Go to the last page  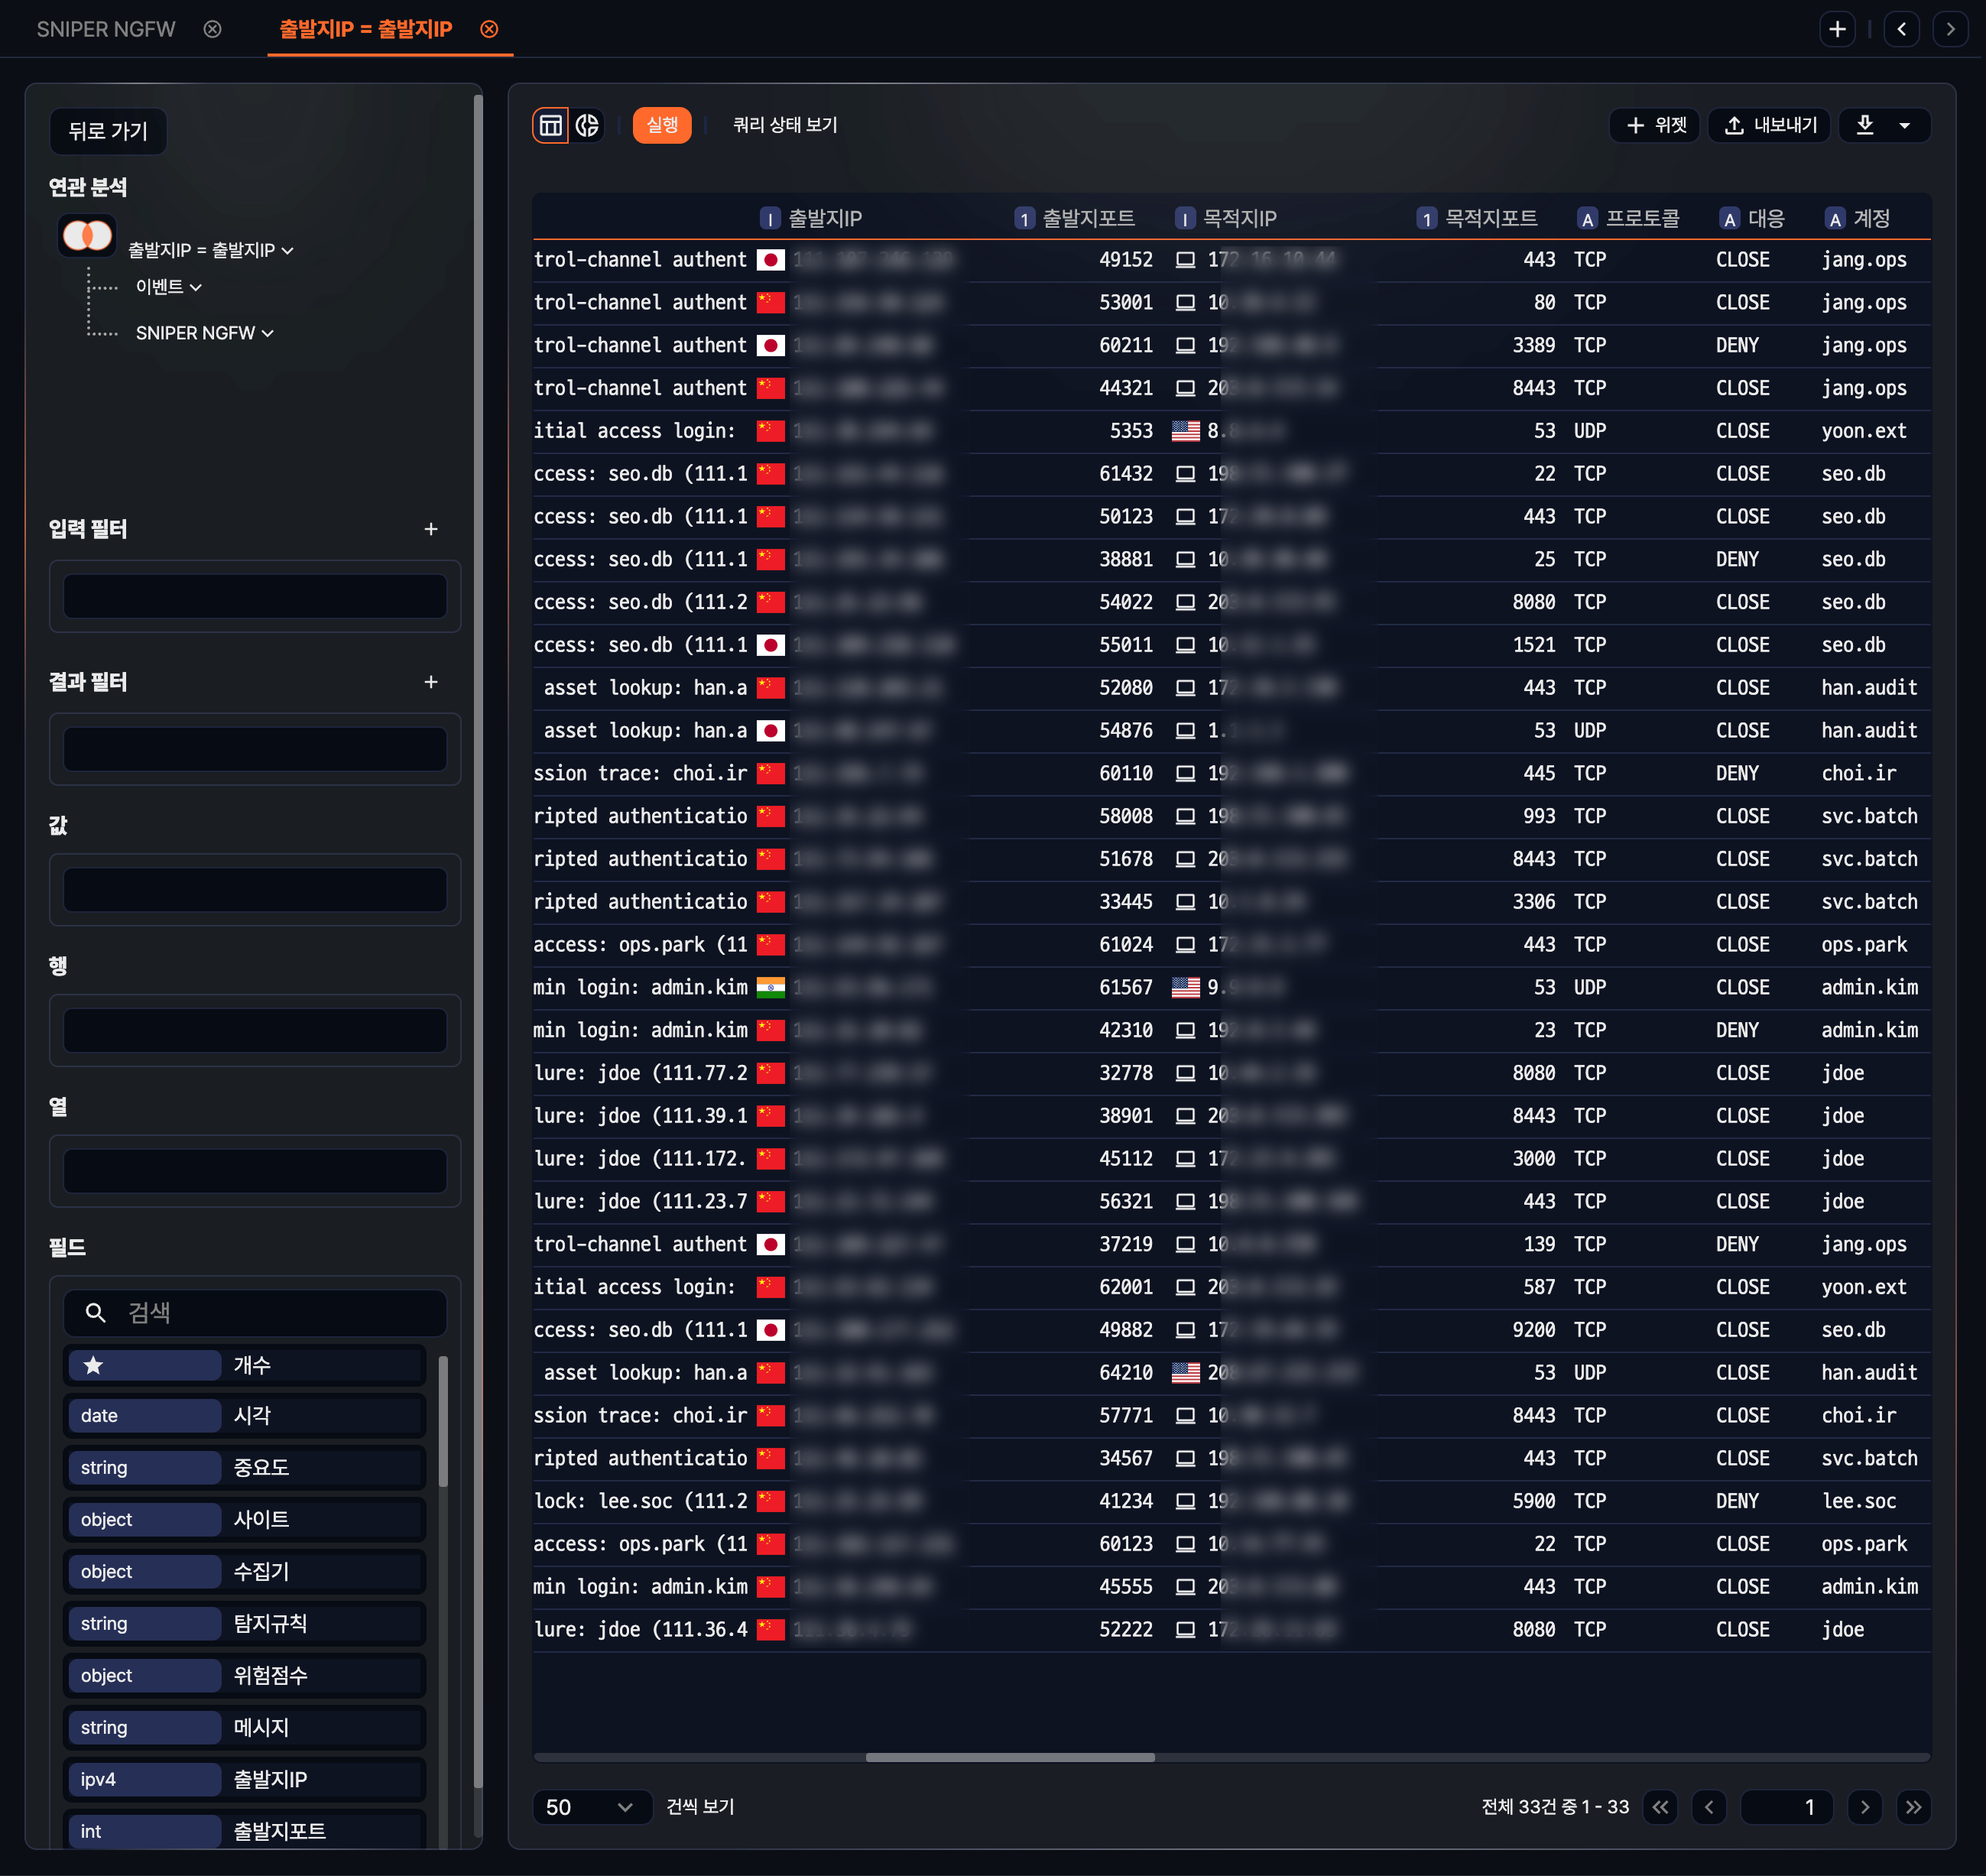click(x=1913, y=1807)
